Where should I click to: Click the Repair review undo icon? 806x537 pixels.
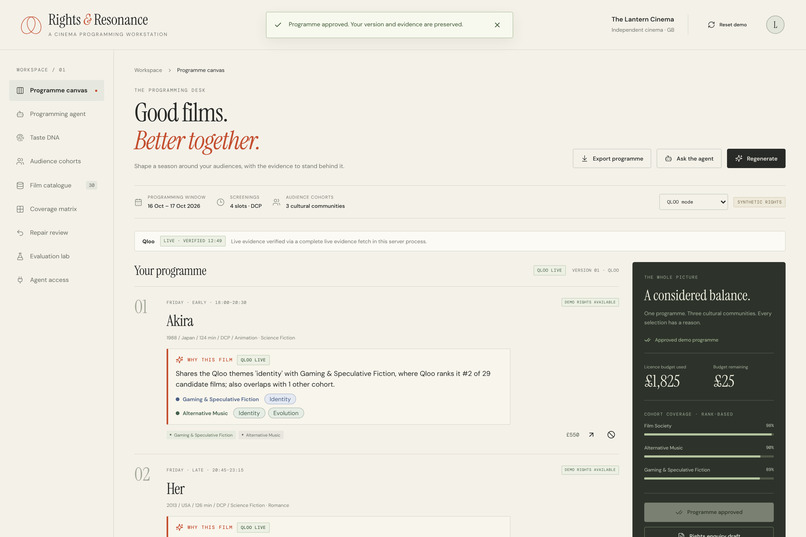pos(20,233)
